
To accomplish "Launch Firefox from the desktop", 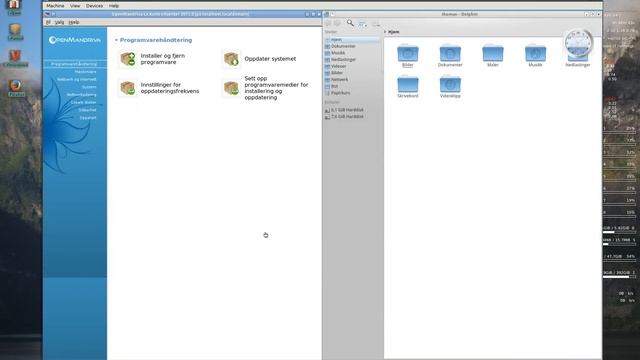I will pyautogui.click(x=16, y=87).
